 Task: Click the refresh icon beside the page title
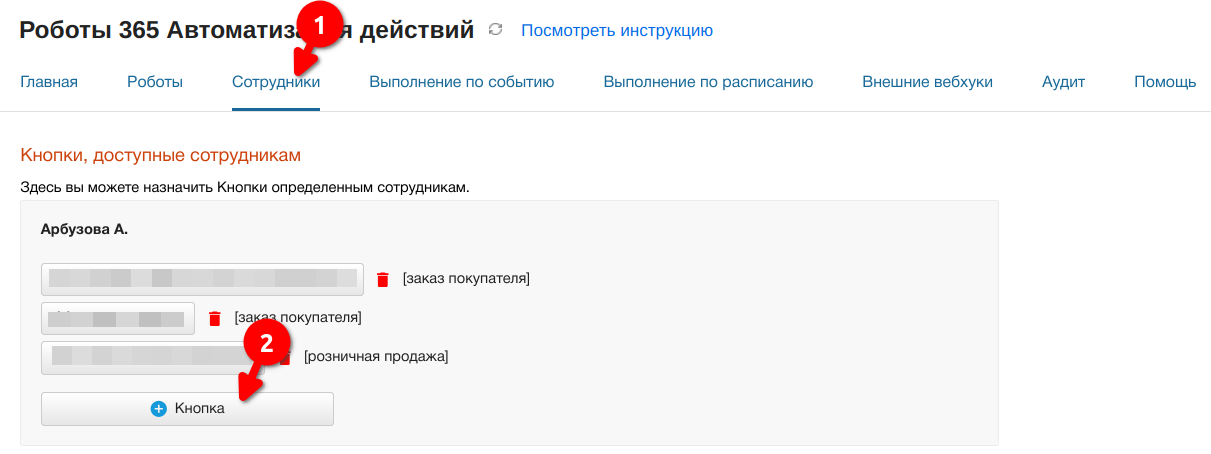(496, 30)
